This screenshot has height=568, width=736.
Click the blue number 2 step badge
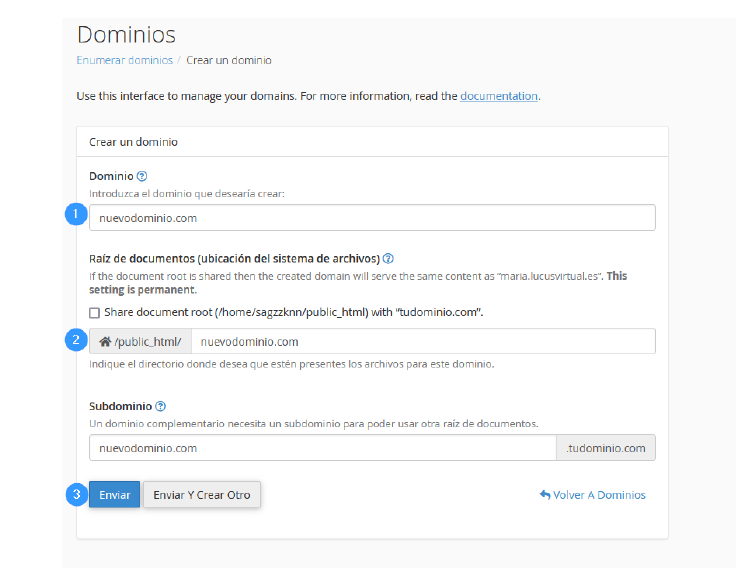(73, 340)
